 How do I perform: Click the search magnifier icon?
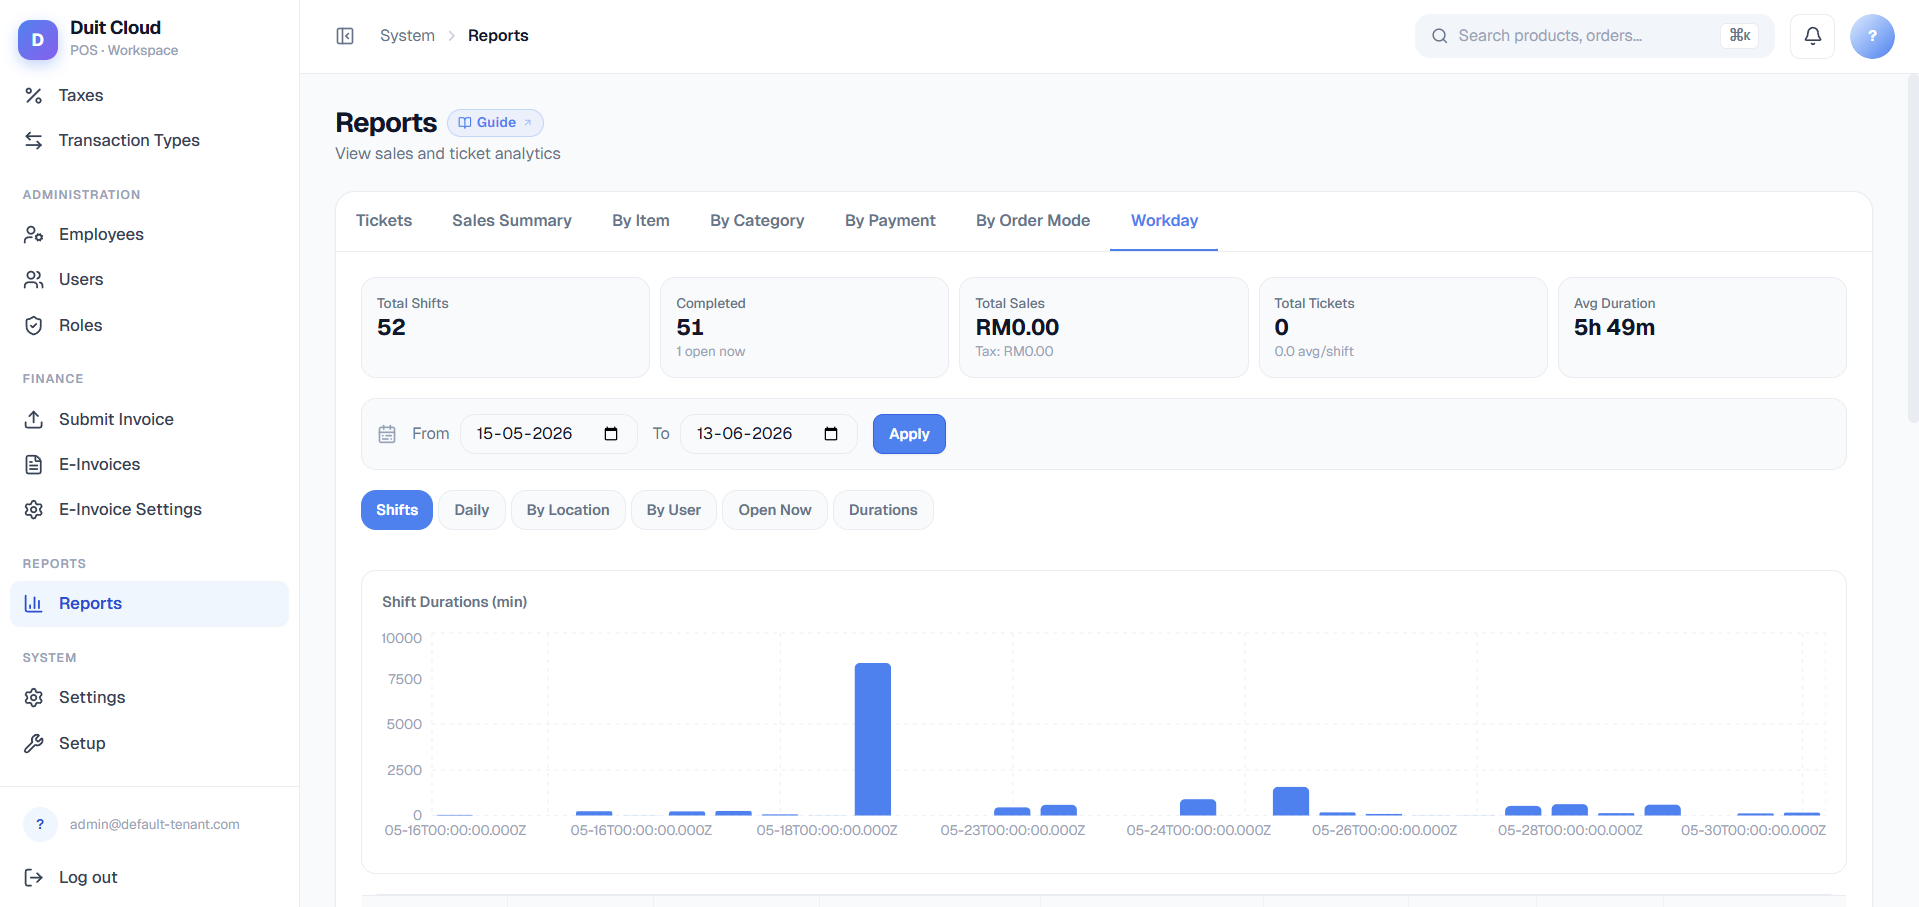pos(1440,36)
